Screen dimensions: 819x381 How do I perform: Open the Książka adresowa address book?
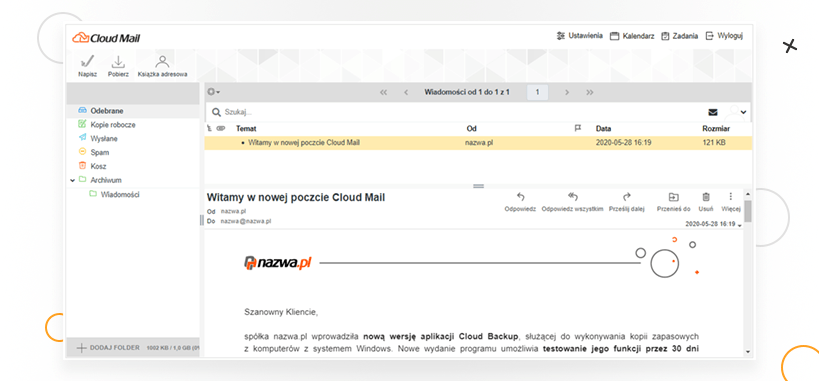coord(162,66)
